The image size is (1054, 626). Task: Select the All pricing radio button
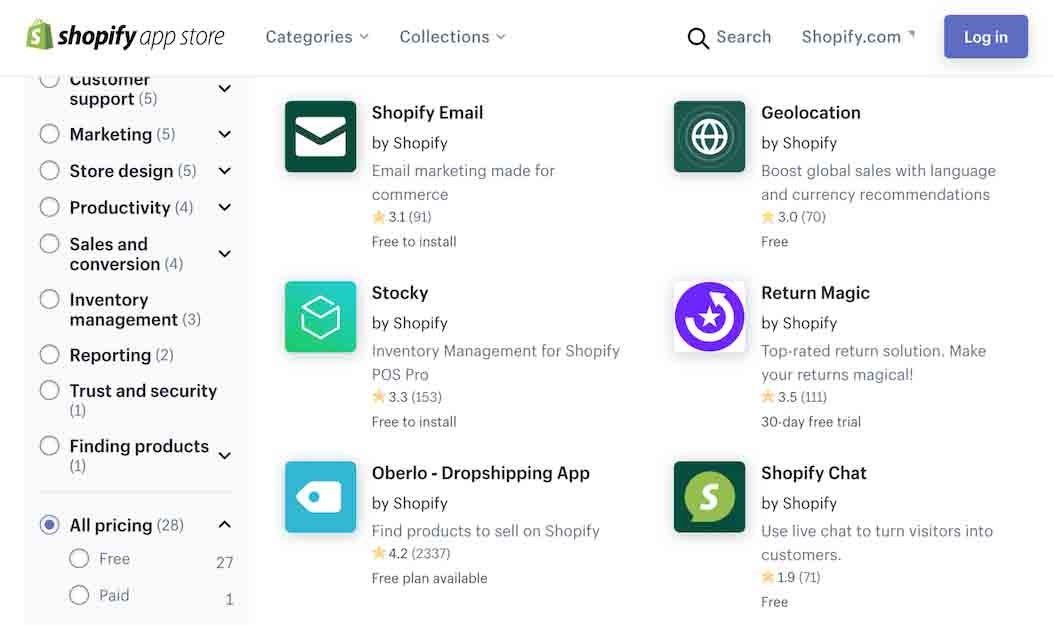pyautogui.click(x=49, y=524)
